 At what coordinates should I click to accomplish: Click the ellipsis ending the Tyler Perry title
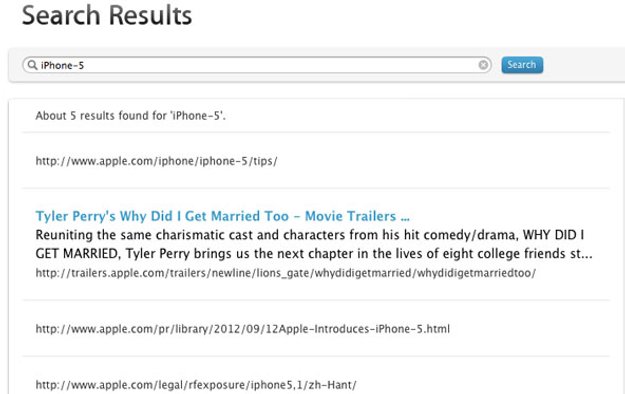click(405, 219)
